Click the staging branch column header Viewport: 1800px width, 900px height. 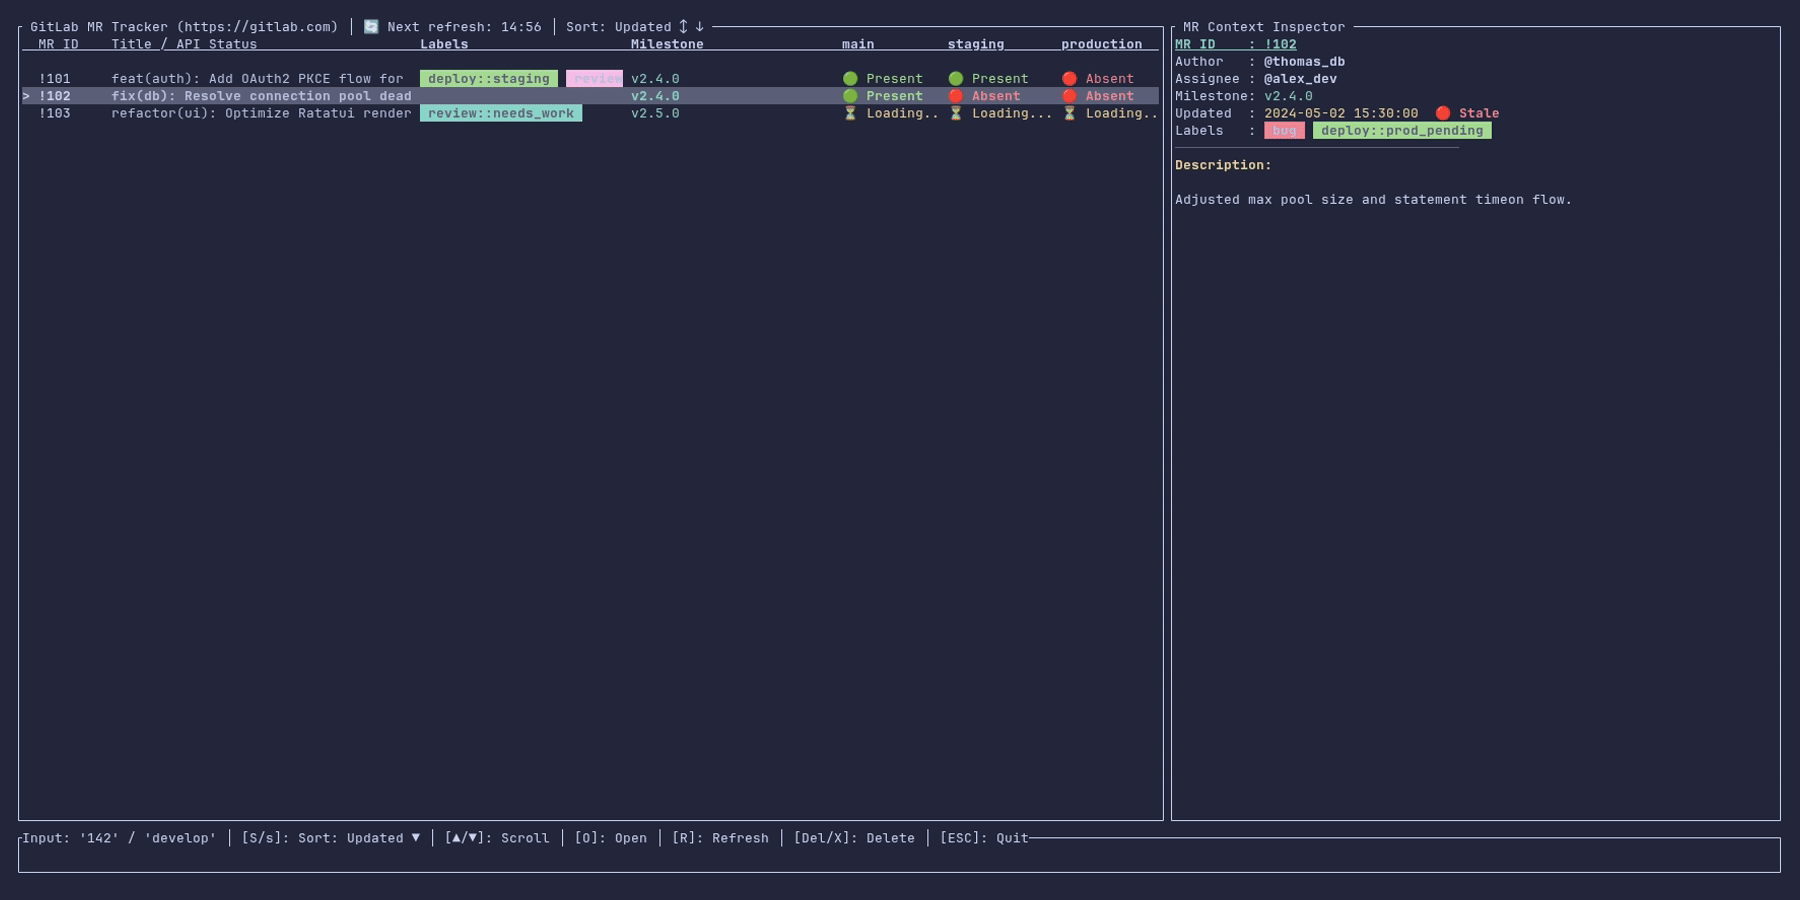976,44
